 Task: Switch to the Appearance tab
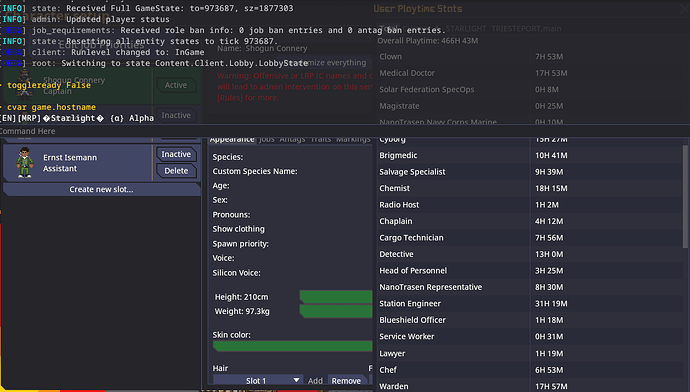pyautogui.click(x=232, y=139)
